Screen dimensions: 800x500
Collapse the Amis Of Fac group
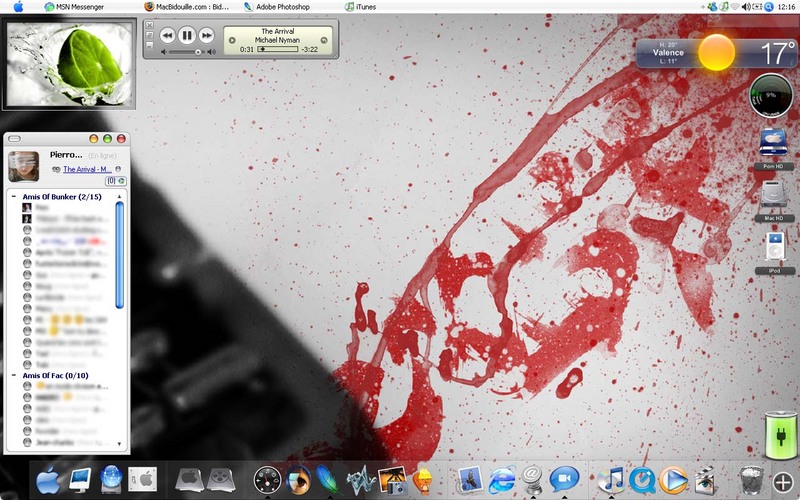coord(14,376)
